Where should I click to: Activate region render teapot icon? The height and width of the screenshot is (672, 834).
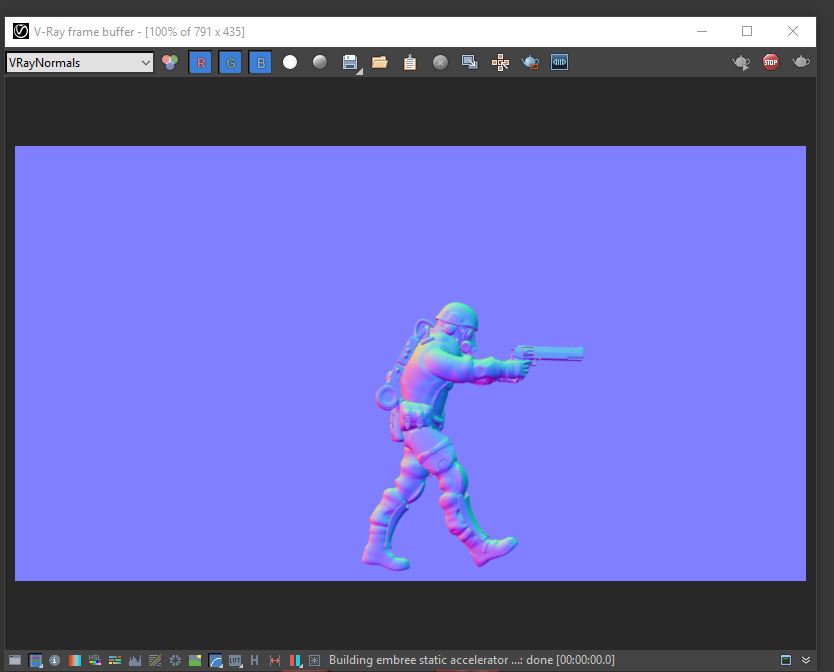pos(530,62)
